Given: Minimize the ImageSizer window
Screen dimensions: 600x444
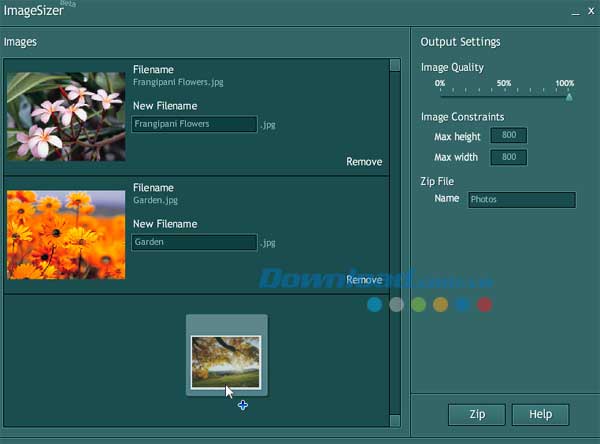Looking at the screenshot, I should 576,12.
